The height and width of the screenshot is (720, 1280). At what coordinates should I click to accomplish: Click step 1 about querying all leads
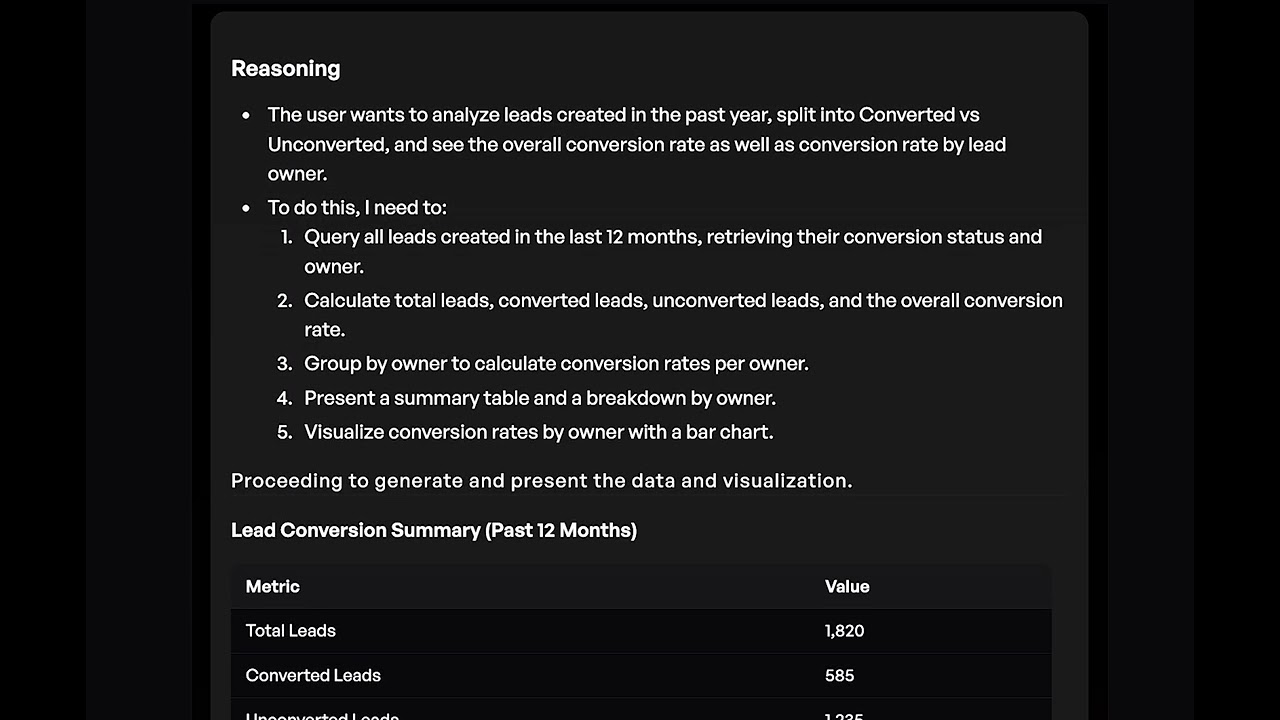coord(673,251)
